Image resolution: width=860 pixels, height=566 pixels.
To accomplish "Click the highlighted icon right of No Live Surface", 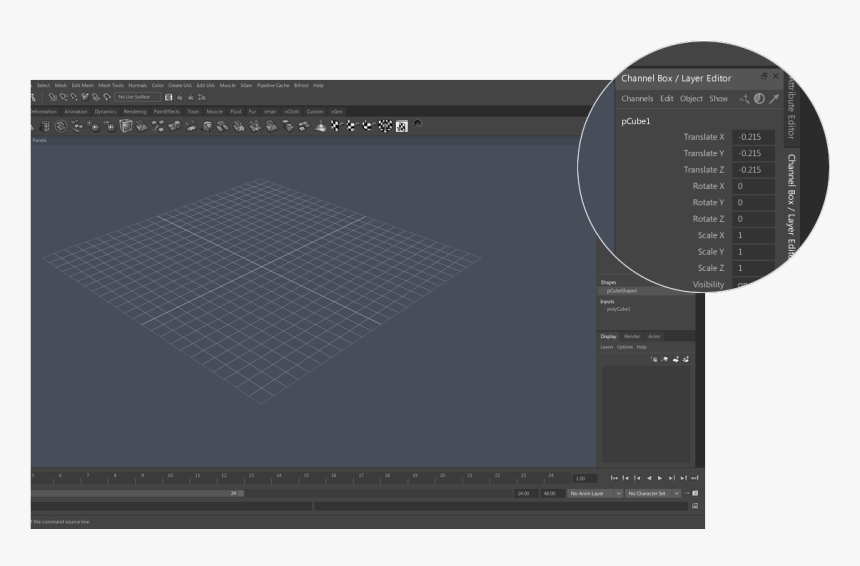I will [x=168, y=97].
